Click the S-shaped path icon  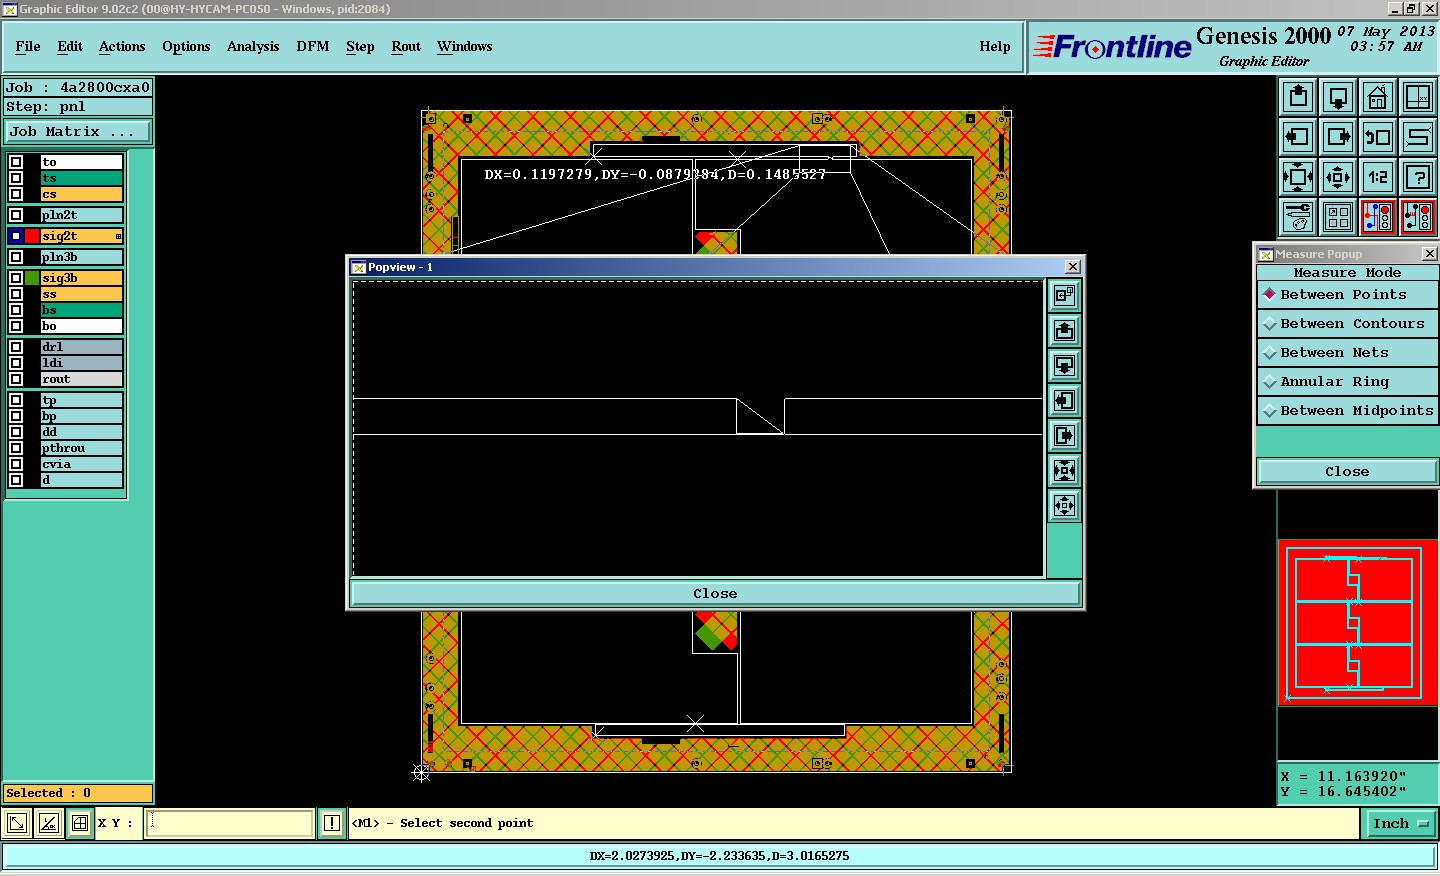click(x=1418, y=137)
